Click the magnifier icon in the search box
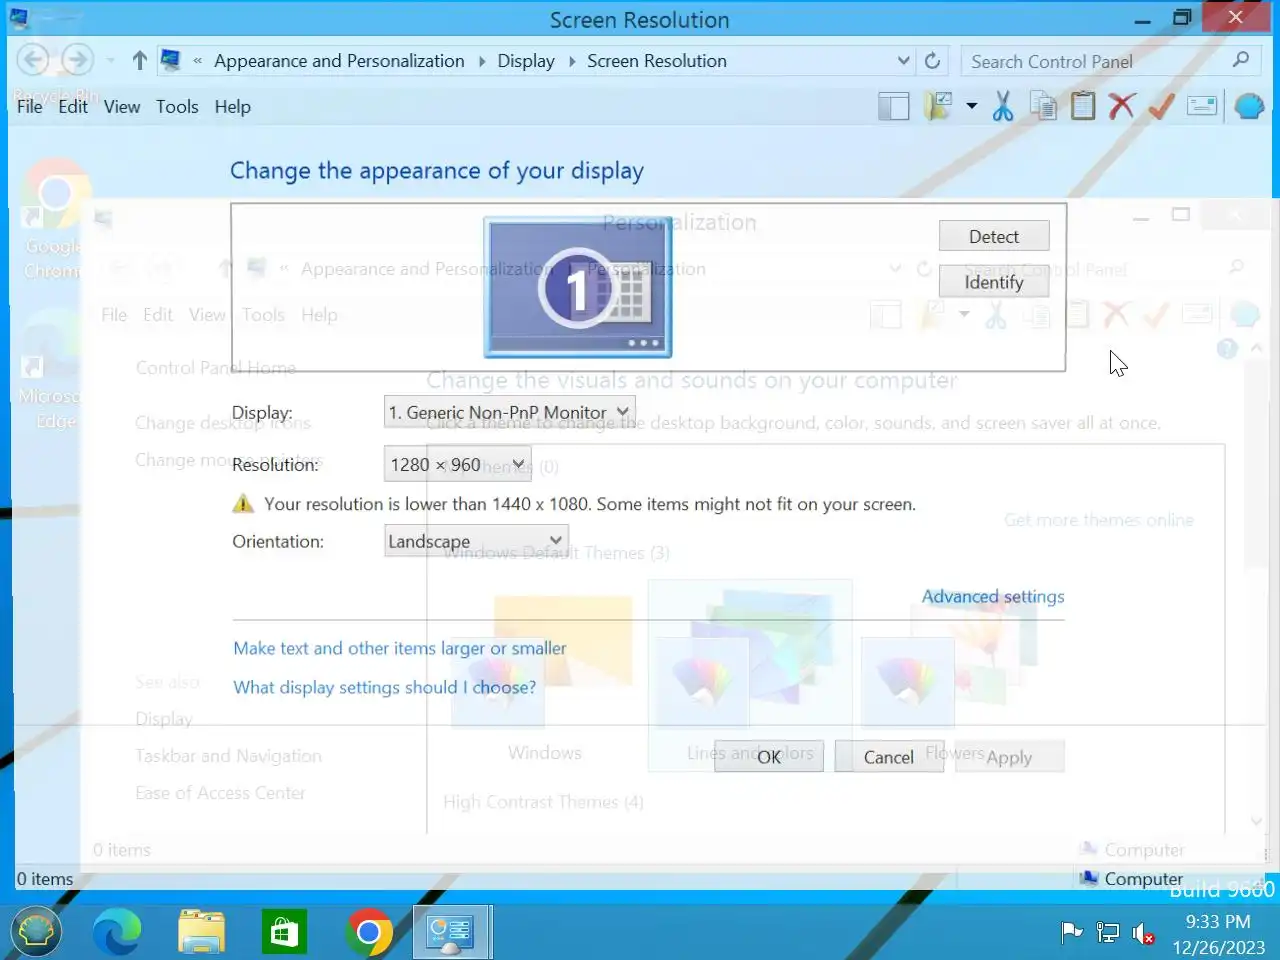Screen dimensions: 1280x960 click(1241, 60)
